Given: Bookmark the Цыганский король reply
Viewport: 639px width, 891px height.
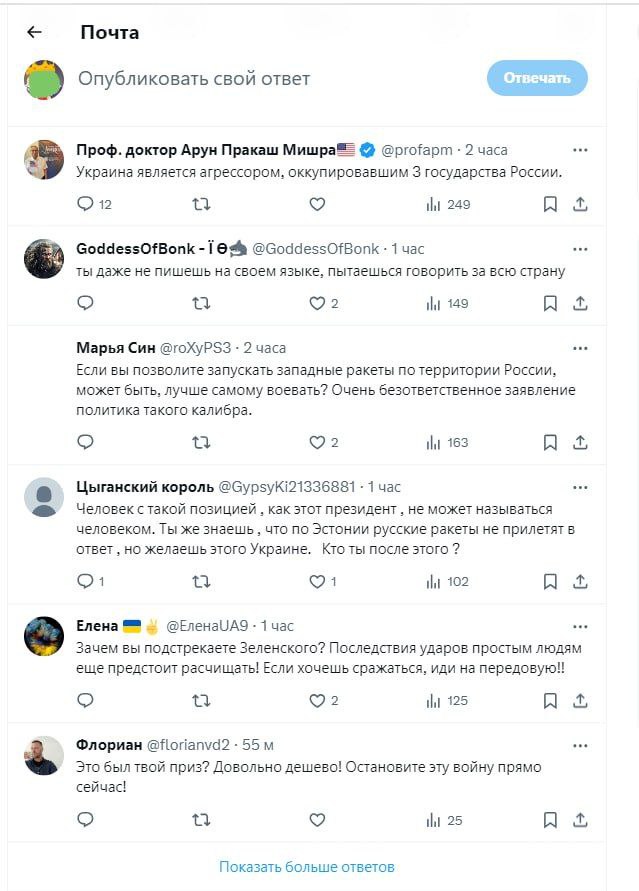Looking at the screenshot, I should pyautogui.click(x=550, y=581).
